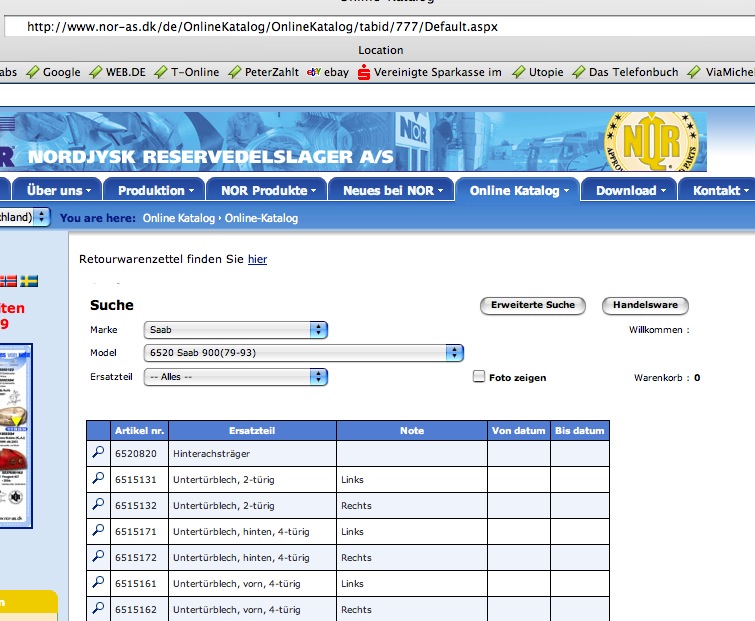Open details magnifier for article 6520820

point(98,453)
